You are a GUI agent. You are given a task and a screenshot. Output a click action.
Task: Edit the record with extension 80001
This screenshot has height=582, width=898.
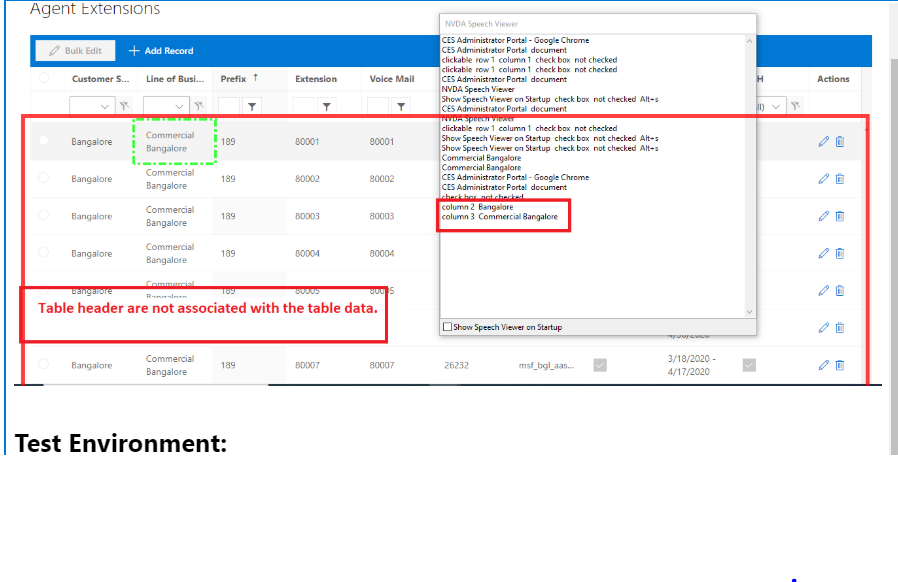tap(824, 141)
